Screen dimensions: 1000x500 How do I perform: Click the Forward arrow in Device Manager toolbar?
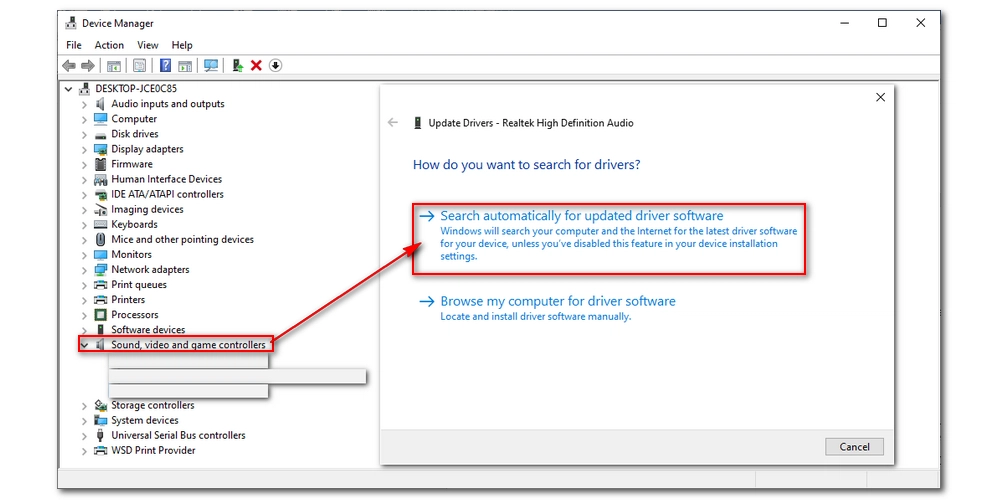point(88,66)
